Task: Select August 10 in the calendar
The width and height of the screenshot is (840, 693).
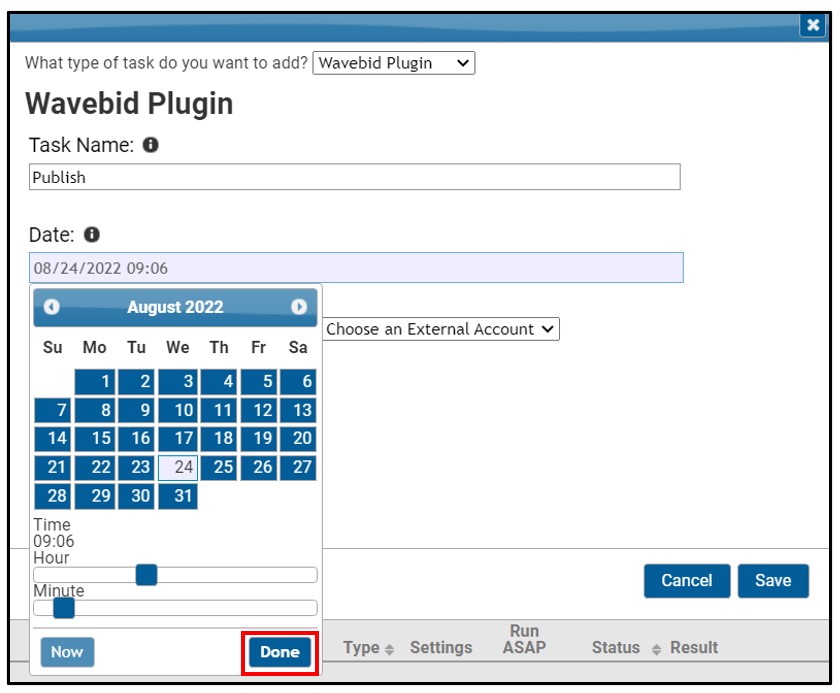Action: (x=178, y=410)
